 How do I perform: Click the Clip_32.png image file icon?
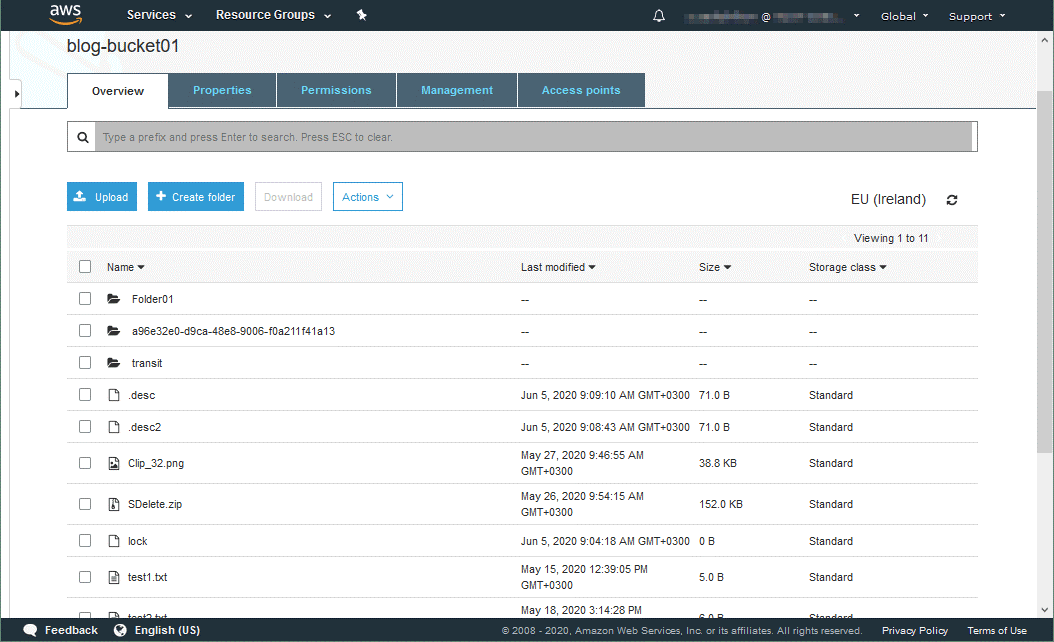click(x=114, y=463)
